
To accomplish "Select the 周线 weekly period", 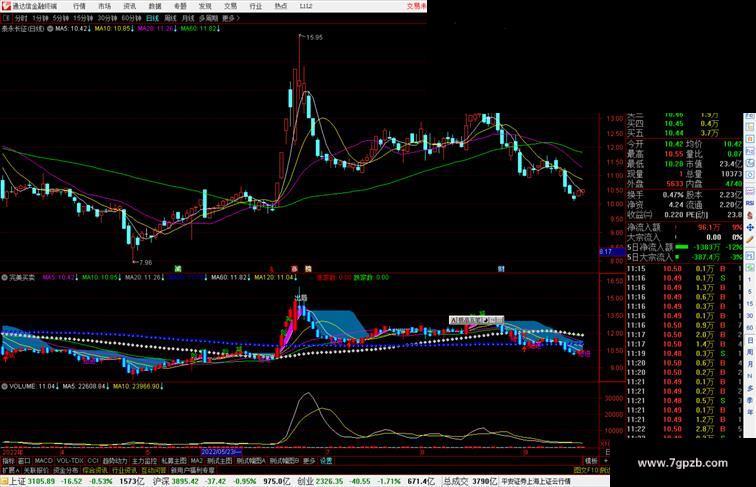I will coord(170,18).
